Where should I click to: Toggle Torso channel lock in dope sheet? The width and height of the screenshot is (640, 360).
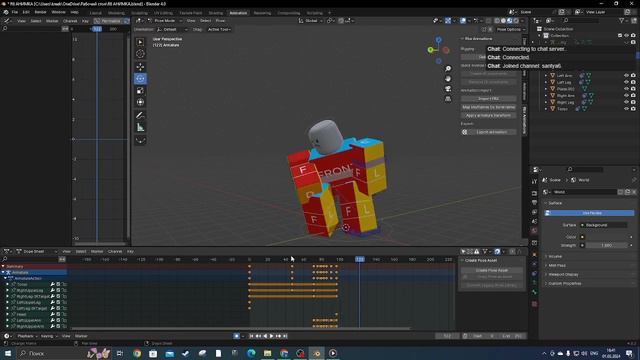(x=64, y=284)
